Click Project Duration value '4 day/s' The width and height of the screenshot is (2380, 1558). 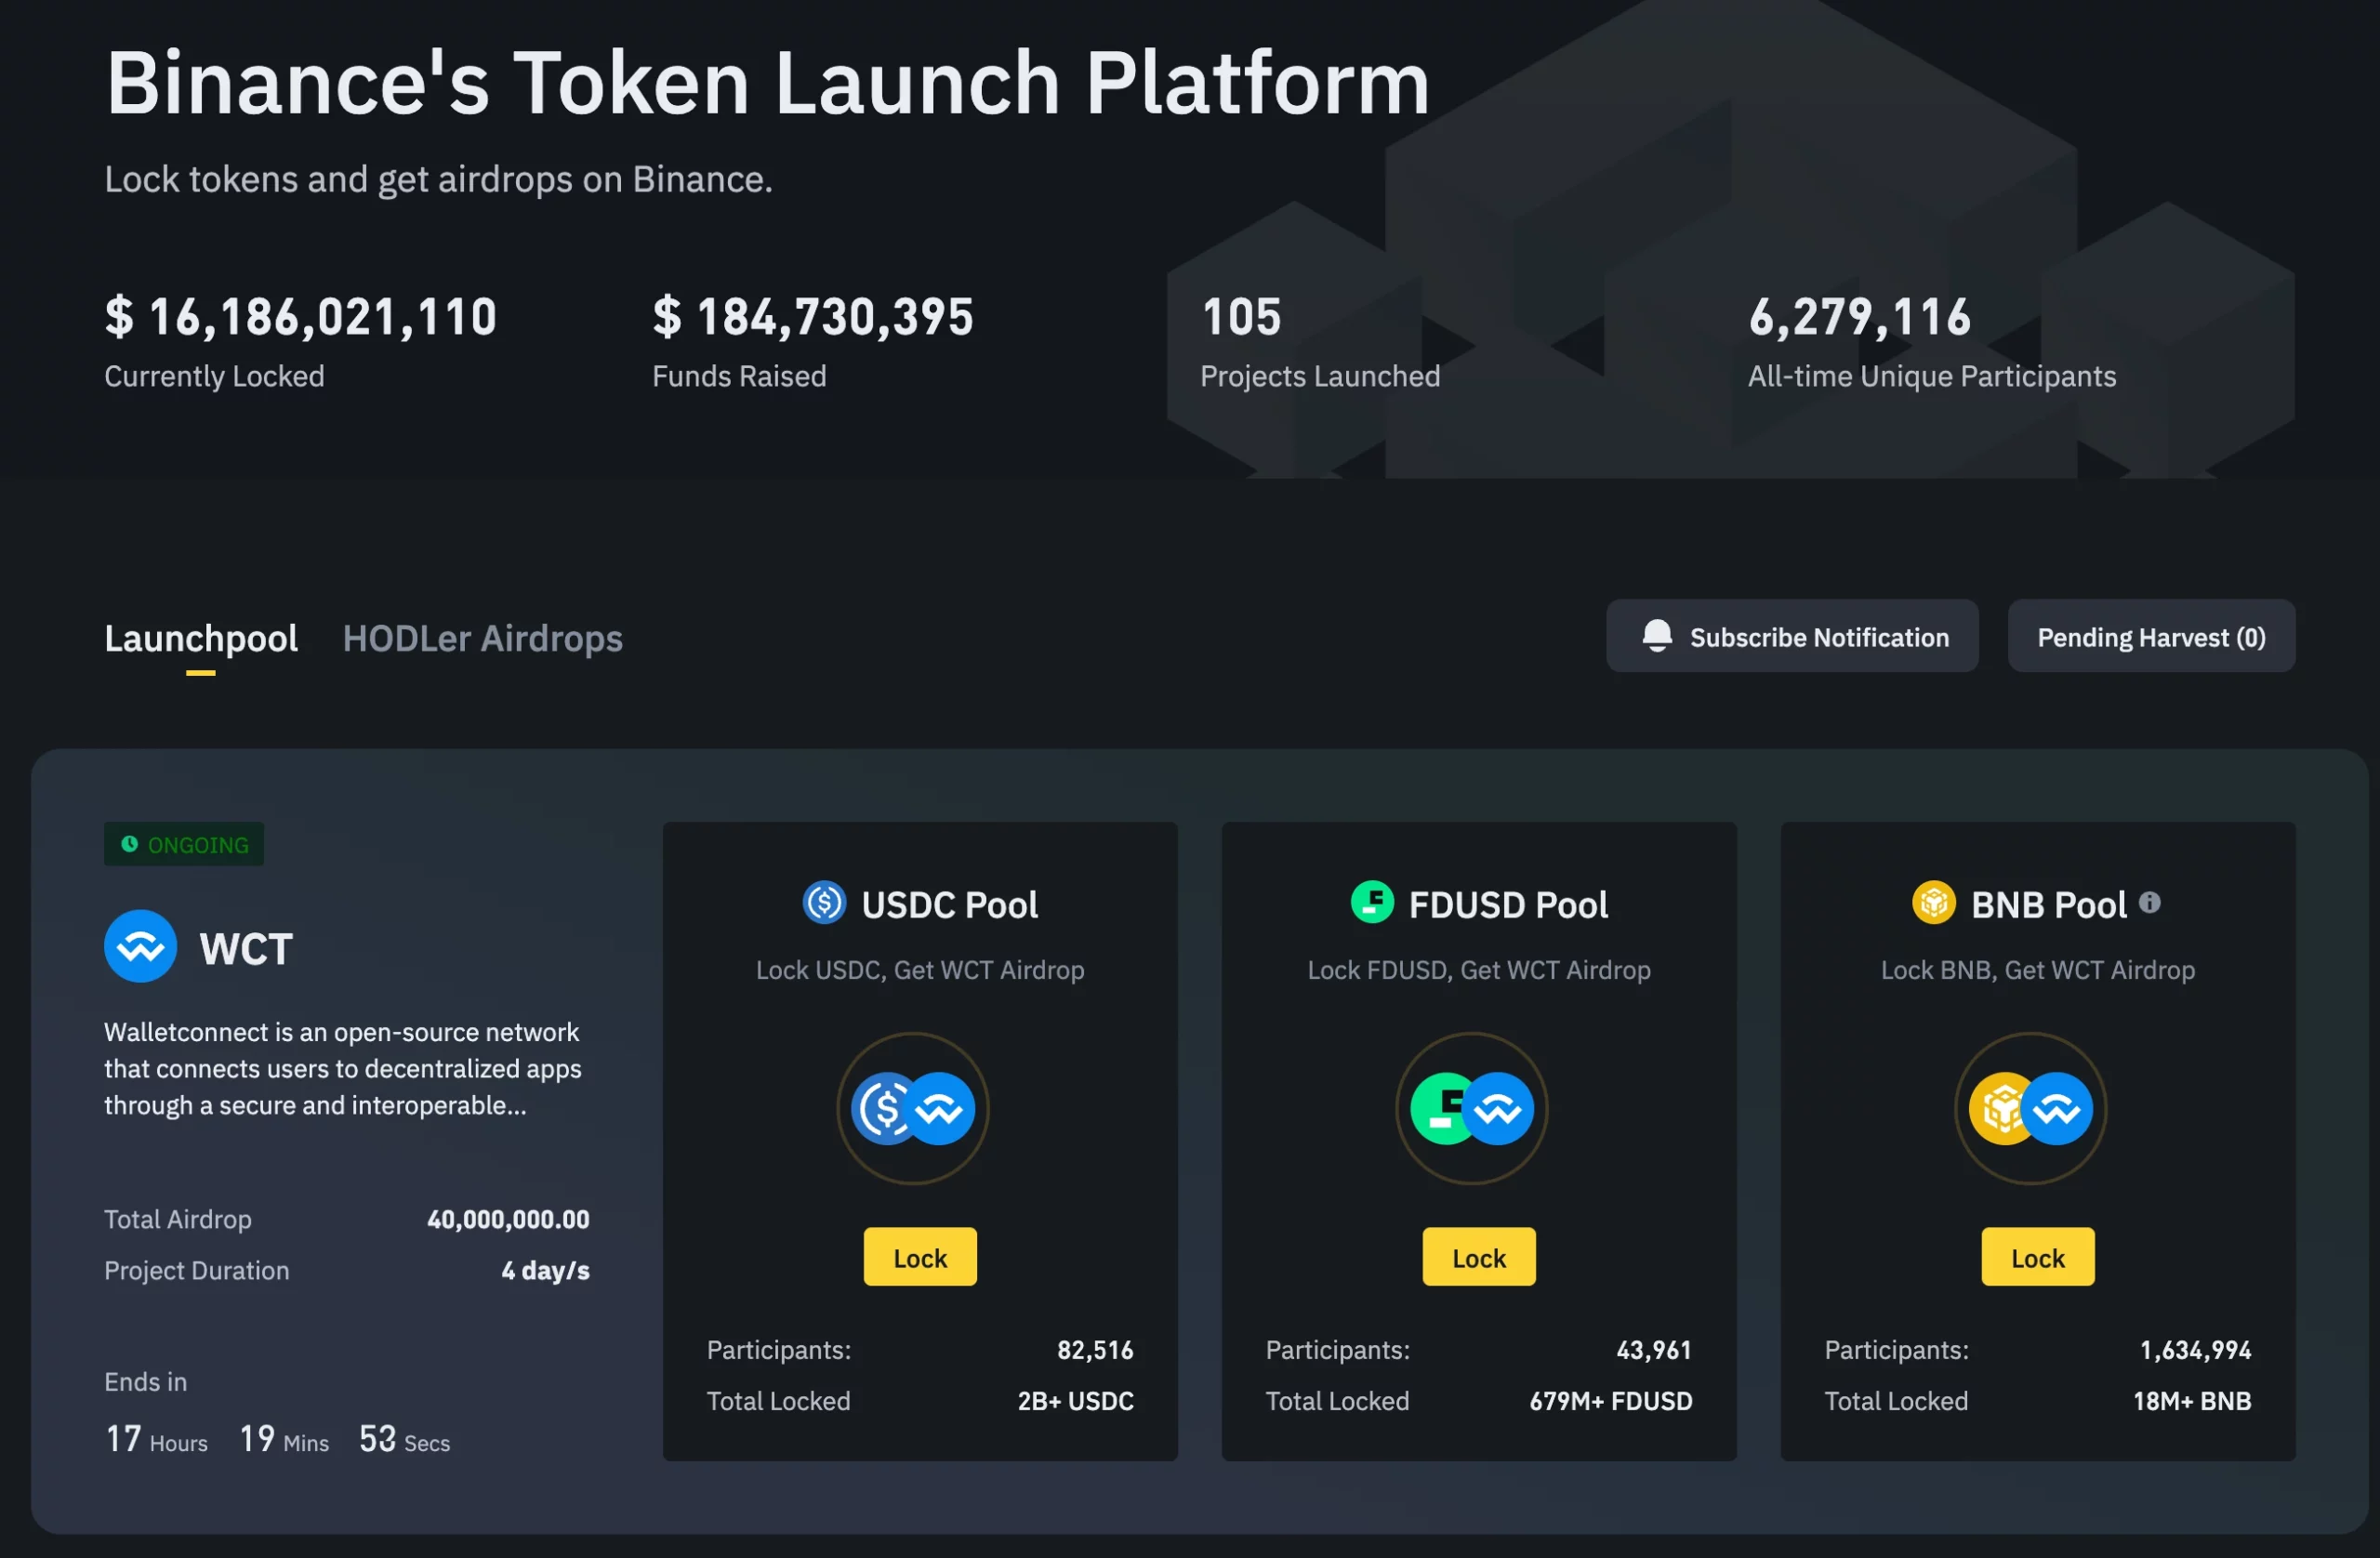(545, 1270)
